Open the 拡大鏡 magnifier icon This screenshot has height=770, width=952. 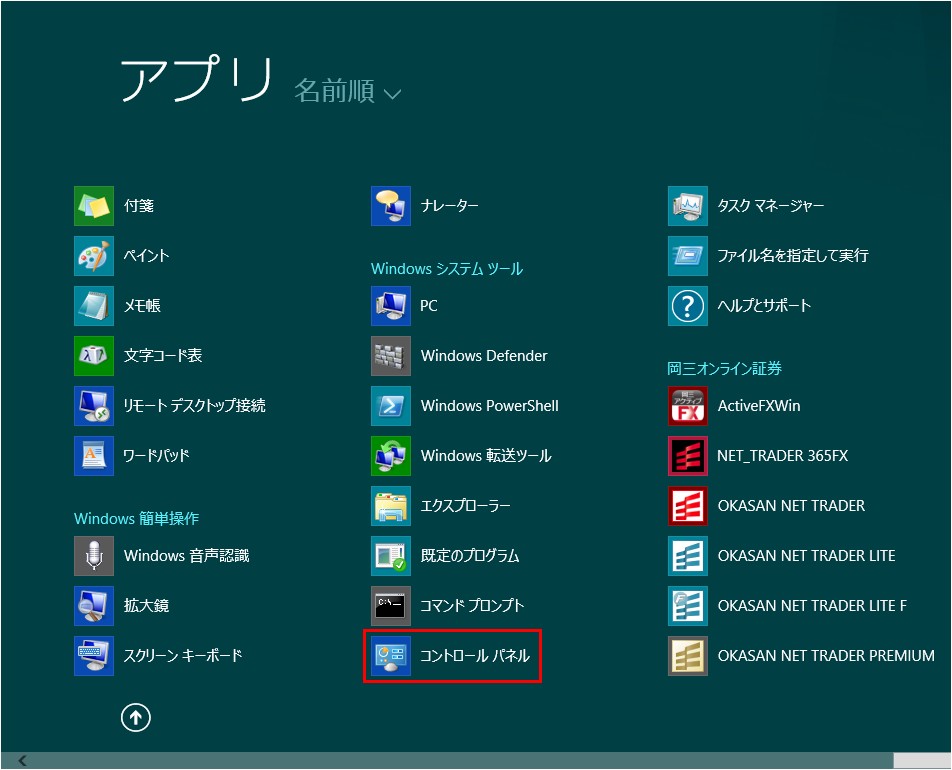point(94,605)
